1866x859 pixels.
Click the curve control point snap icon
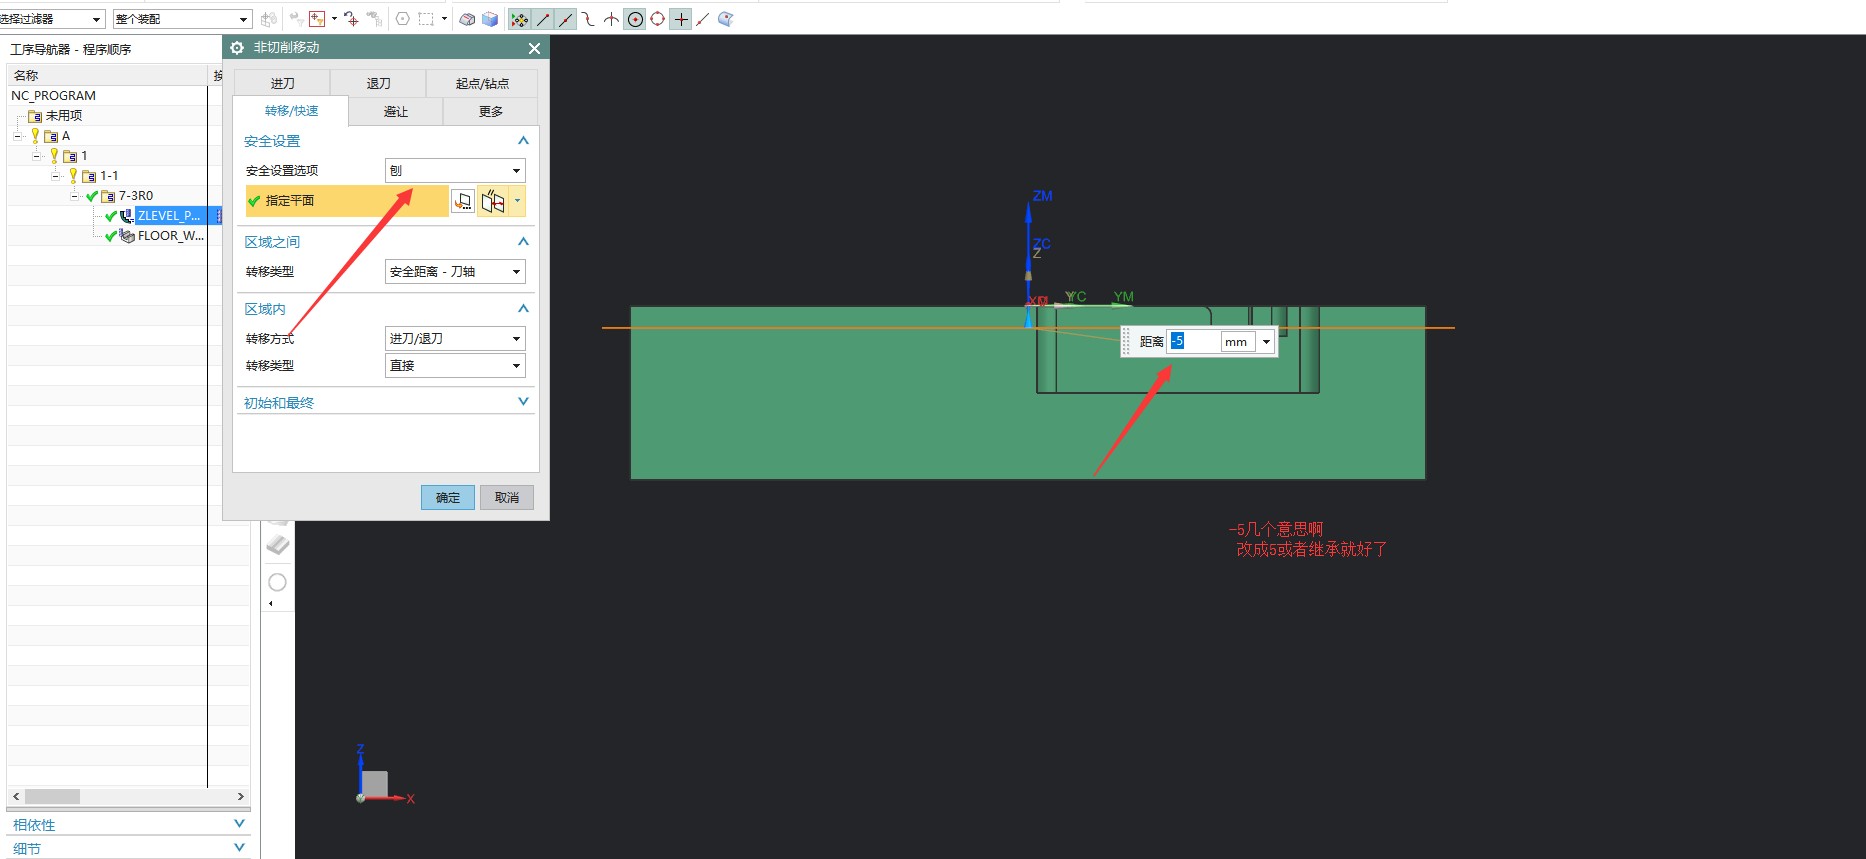pos(588,19)
